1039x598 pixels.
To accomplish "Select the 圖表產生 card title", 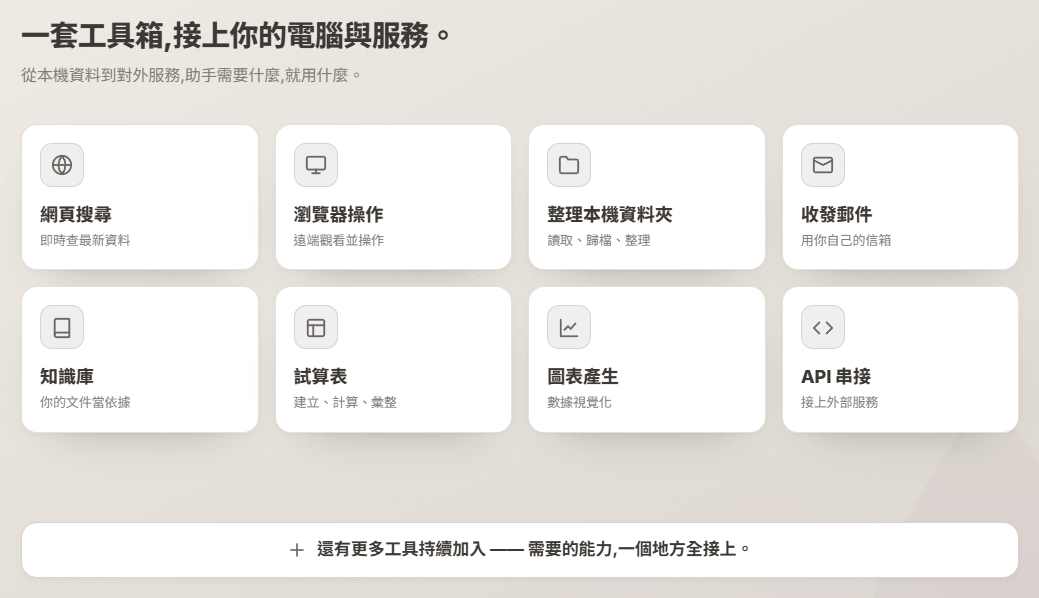I will 582,377.
